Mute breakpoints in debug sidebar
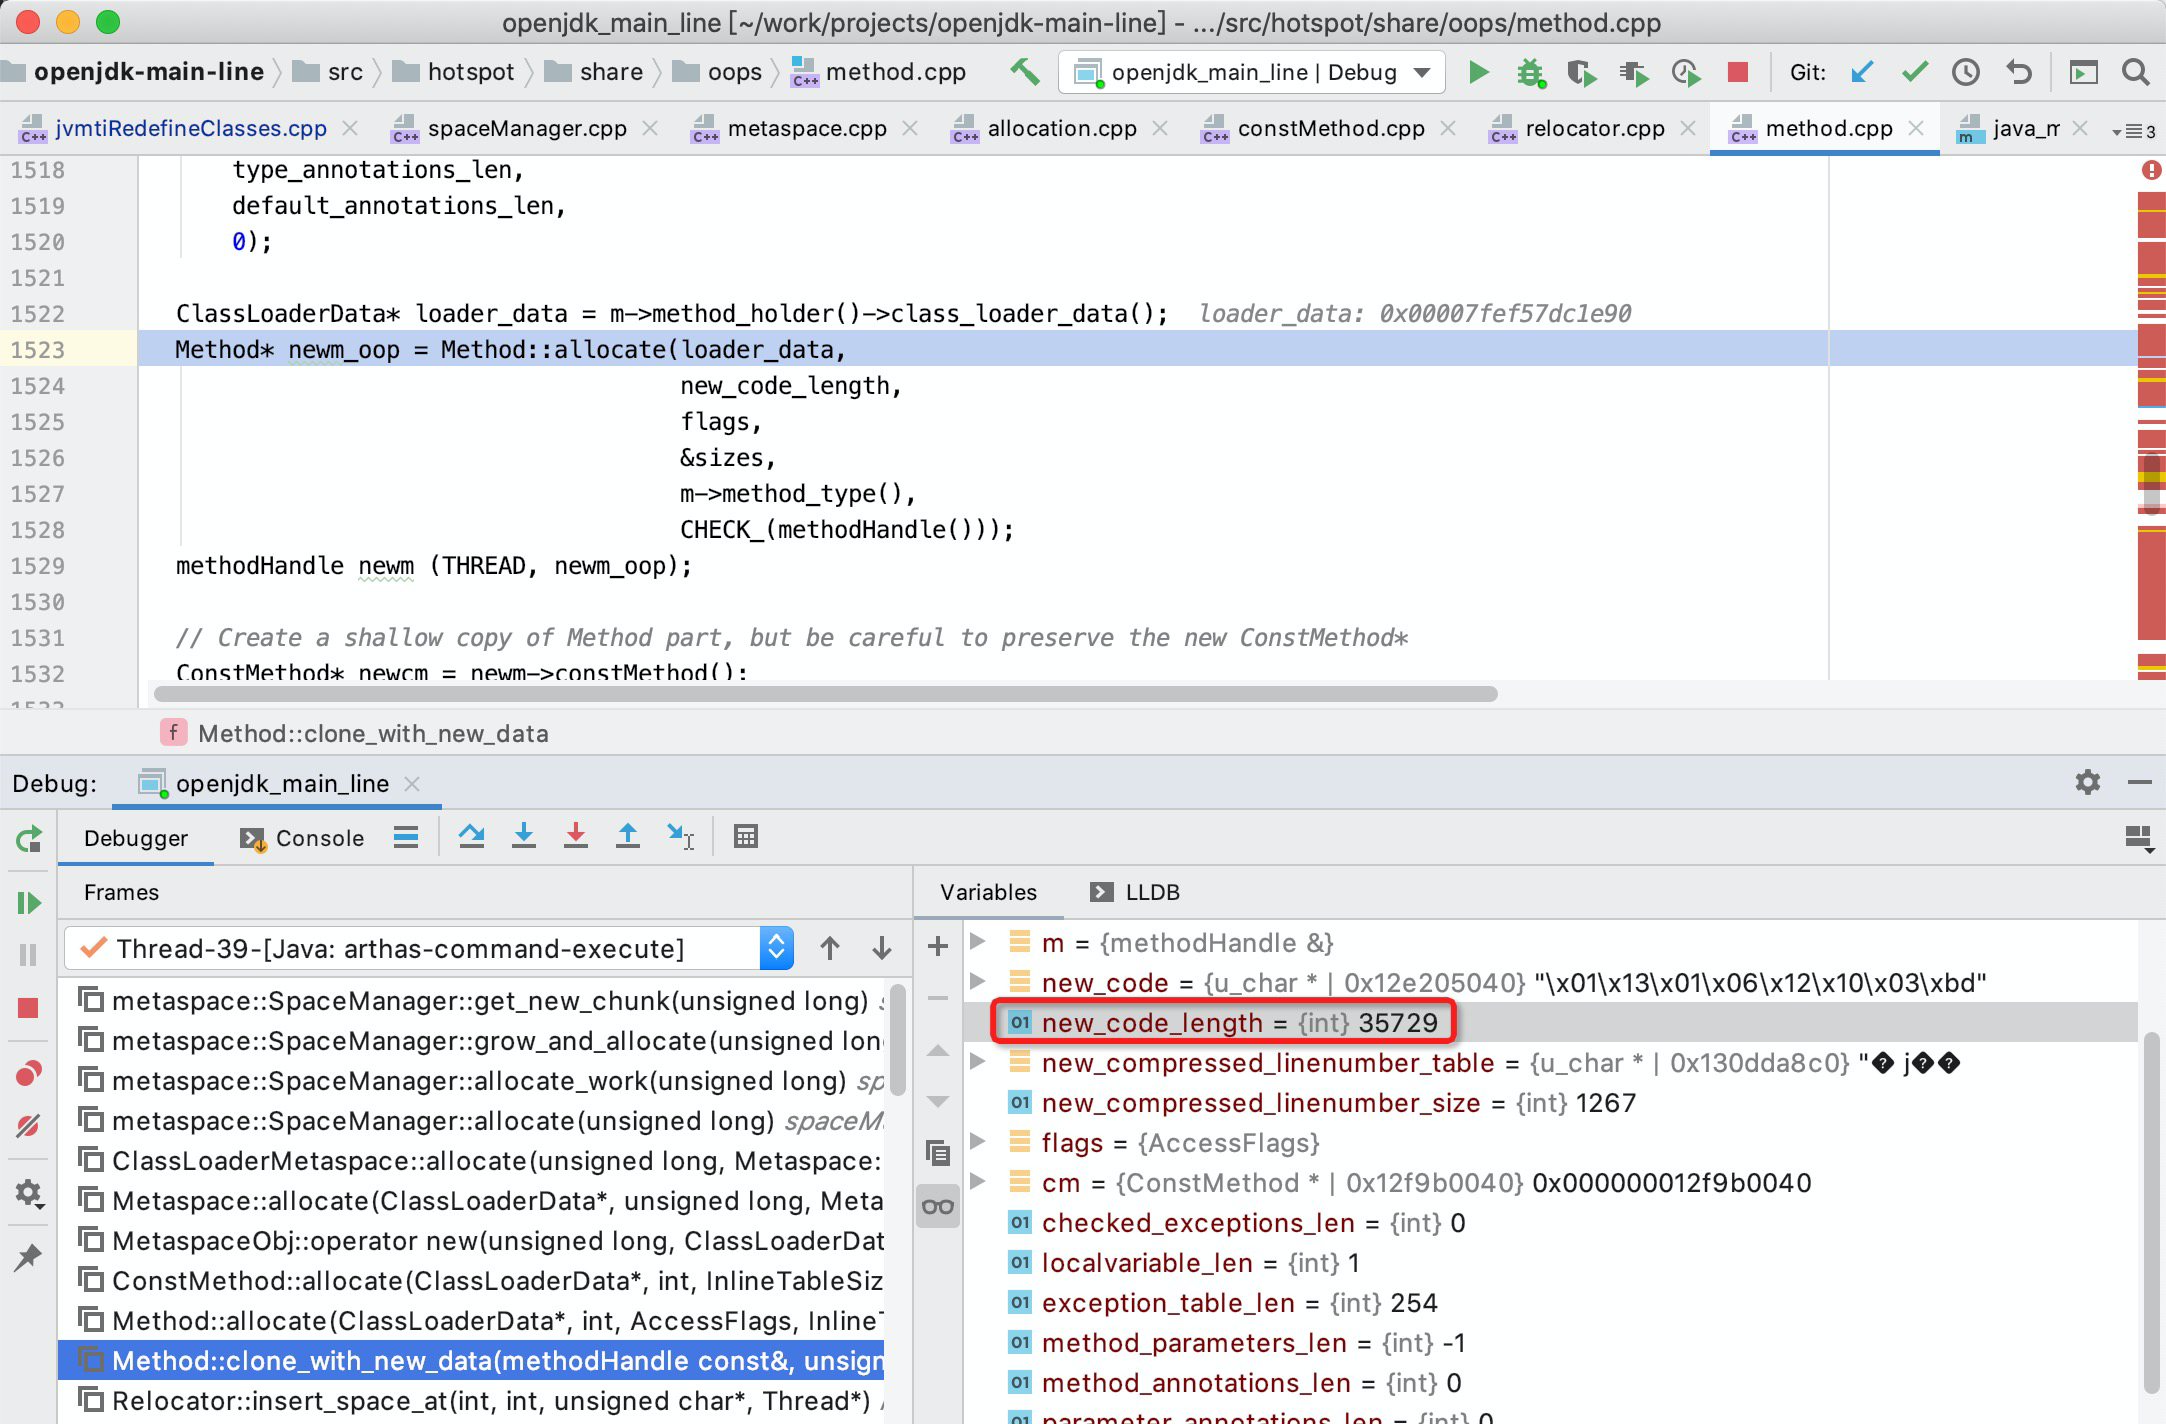 pyautogui.click(x=28, y=1126)
